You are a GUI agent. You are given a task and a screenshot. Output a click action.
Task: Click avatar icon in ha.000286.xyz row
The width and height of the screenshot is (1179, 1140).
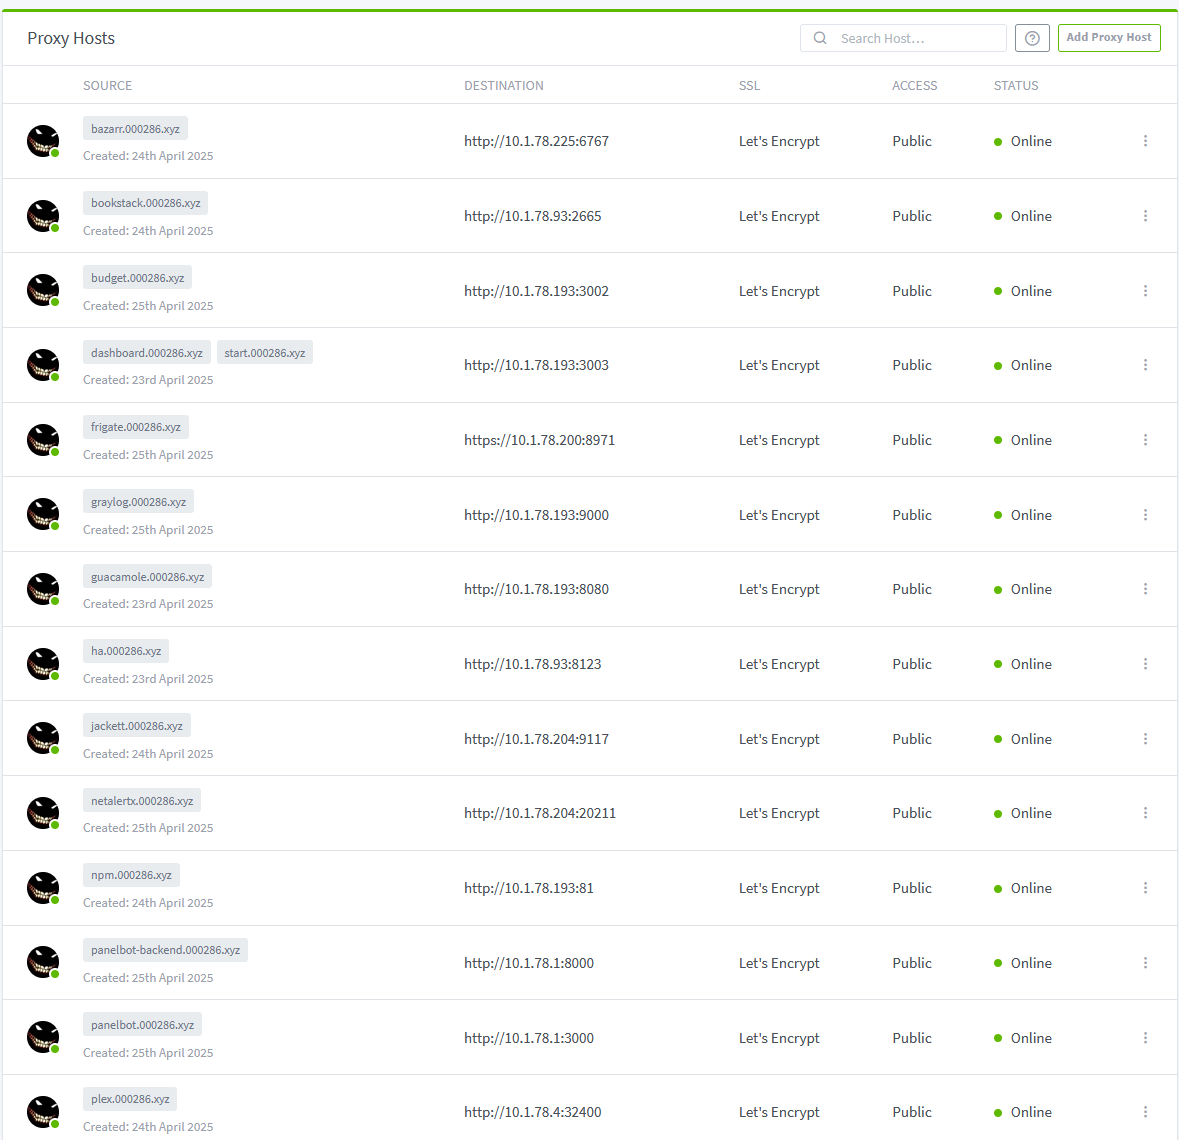[43, 664]
